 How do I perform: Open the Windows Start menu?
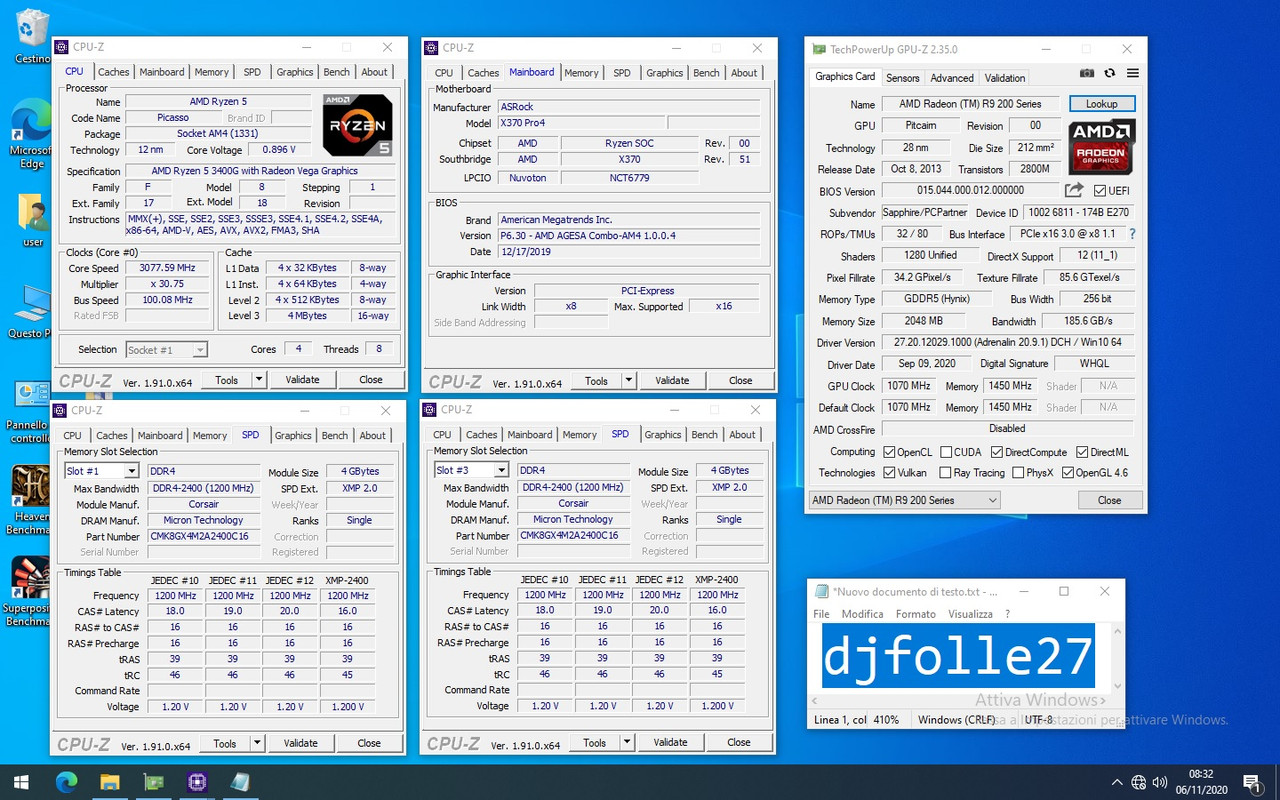22,782
